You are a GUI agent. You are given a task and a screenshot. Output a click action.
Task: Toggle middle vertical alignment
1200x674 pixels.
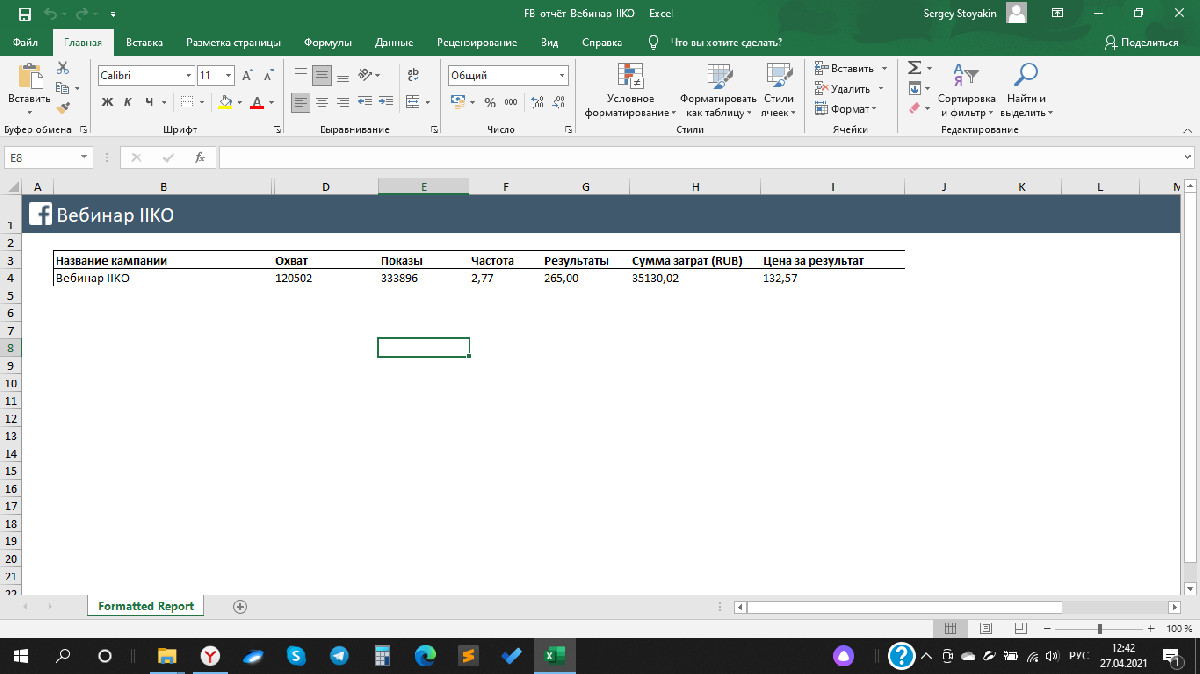coord(321,76)
